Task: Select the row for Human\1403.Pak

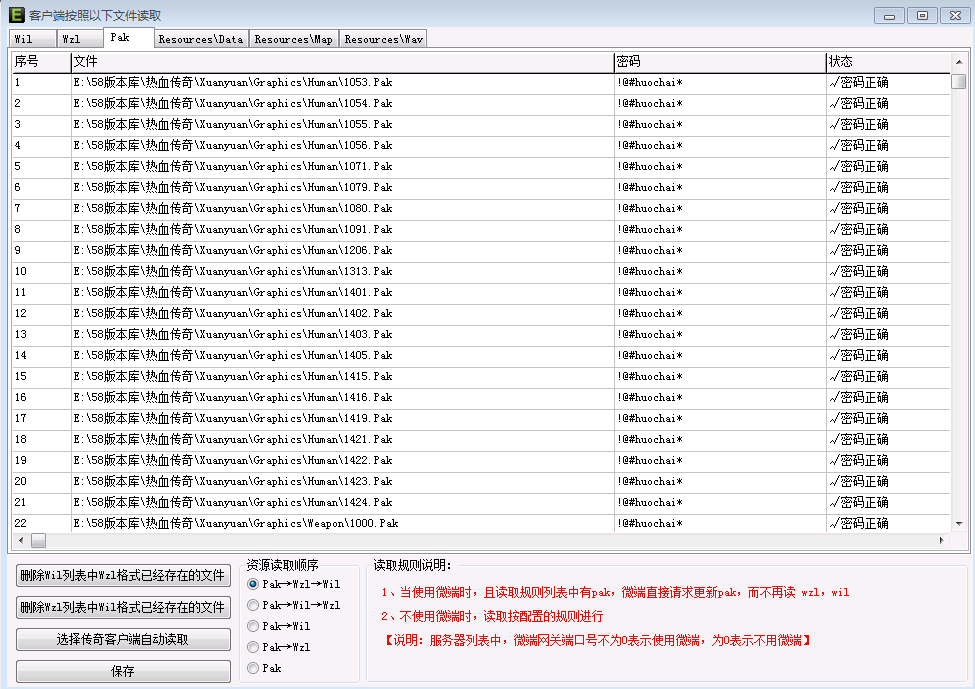Action: 481,335
